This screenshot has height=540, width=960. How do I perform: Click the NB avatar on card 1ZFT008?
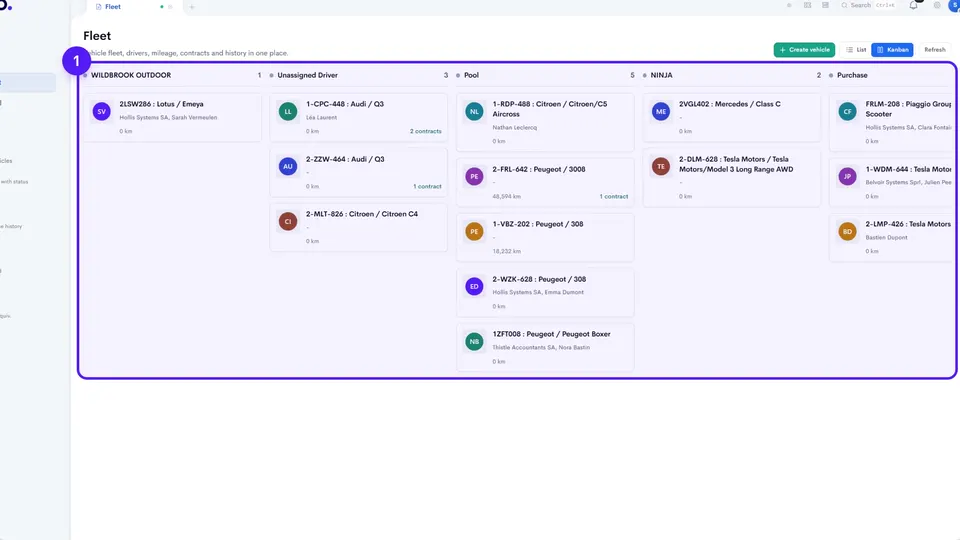coord(474,342)
